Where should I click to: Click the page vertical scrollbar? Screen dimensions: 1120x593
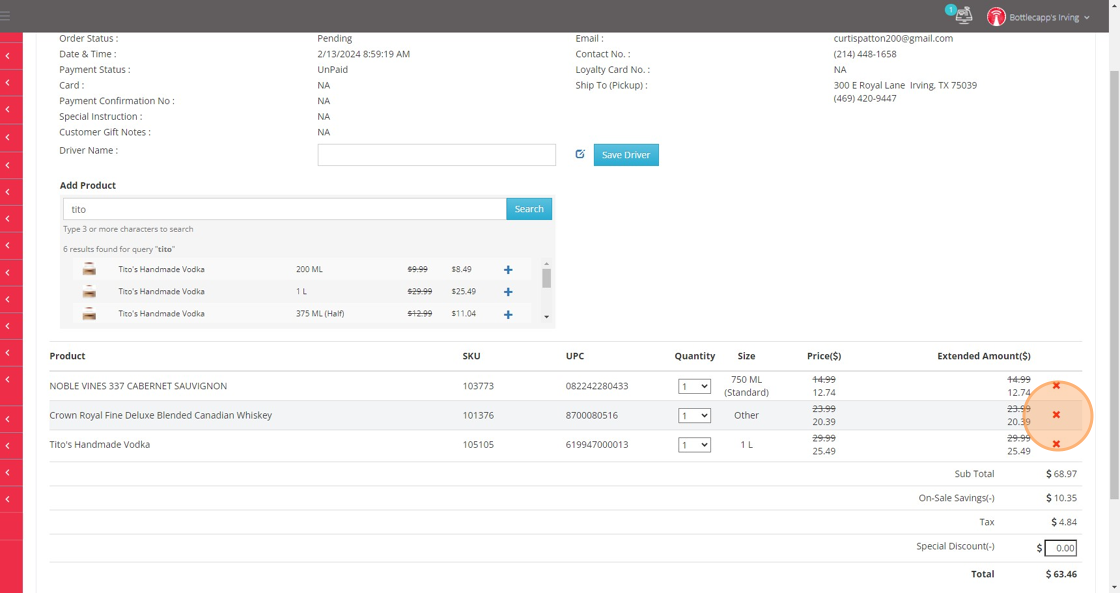(x=1114, y=286)
